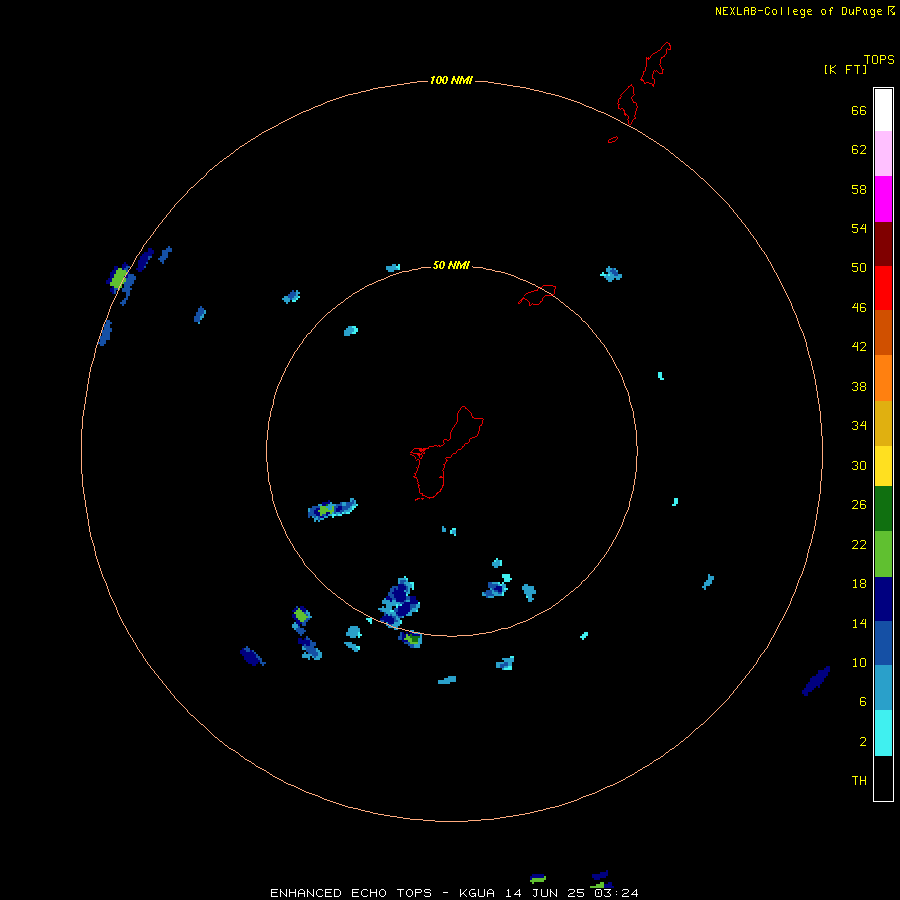The image size is (900, 900).
Task: Click the legend value "2"
Action: (x=863, y=742)
